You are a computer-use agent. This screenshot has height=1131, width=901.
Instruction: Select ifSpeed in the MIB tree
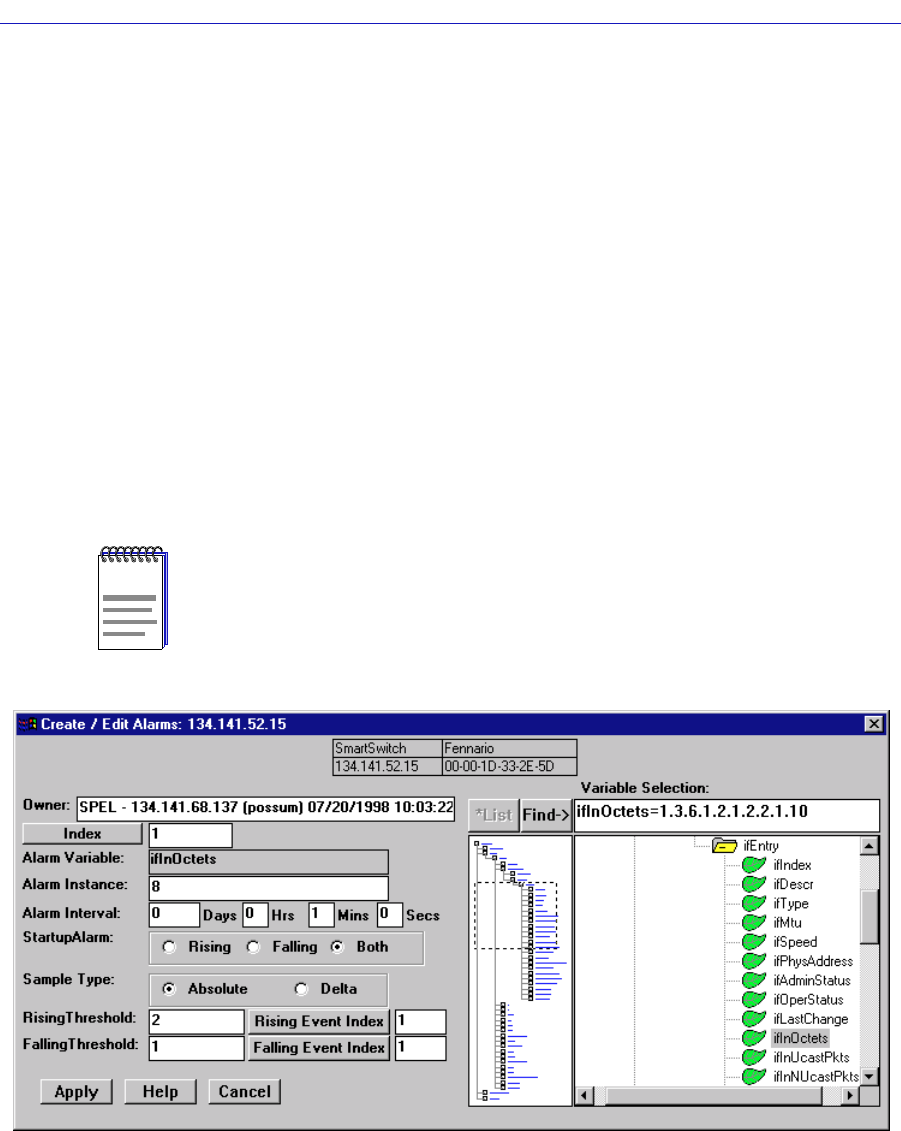click(795, 942)
